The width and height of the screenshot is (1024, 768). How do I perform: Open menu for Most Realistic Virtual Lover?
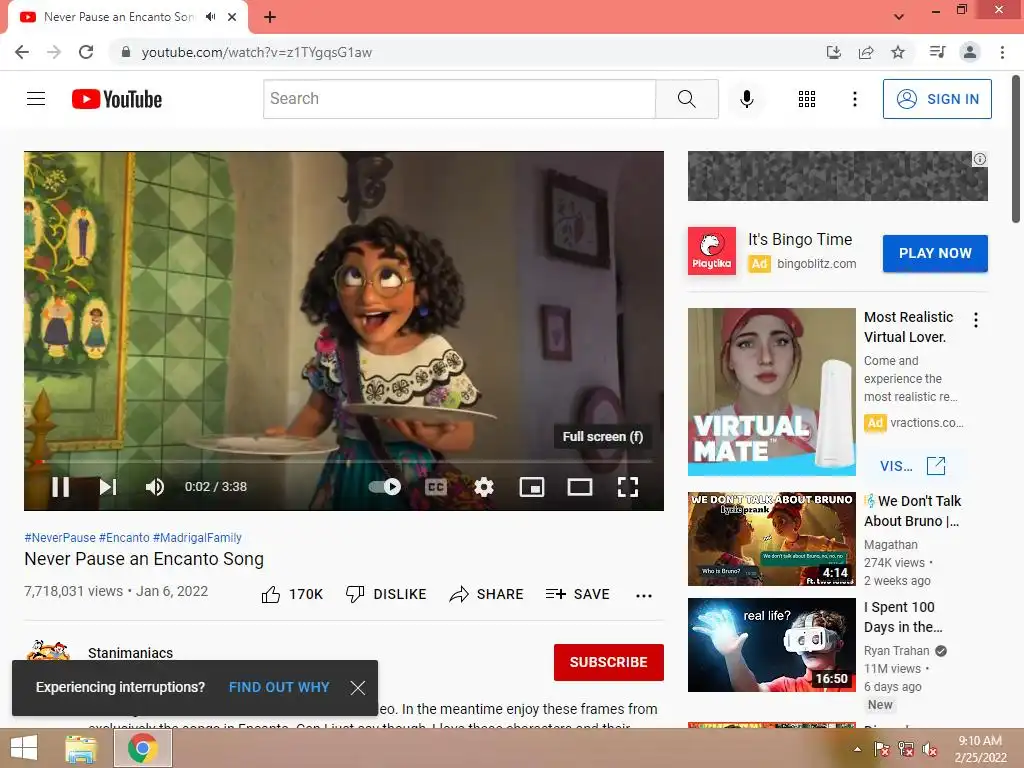coord(976,320)
